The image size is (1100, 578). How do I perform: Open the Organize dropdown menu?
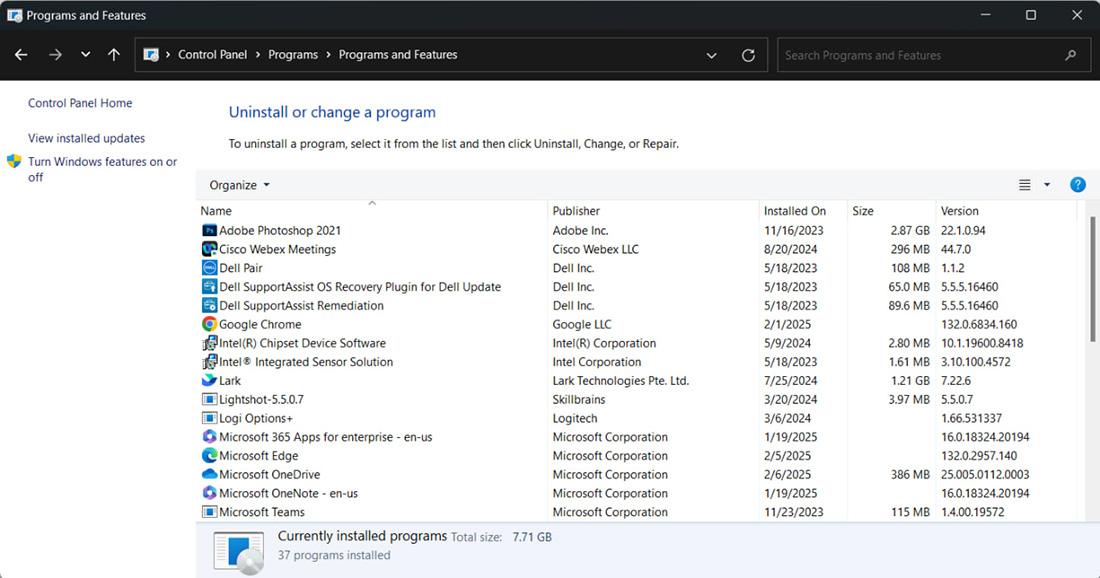(239, 185)
